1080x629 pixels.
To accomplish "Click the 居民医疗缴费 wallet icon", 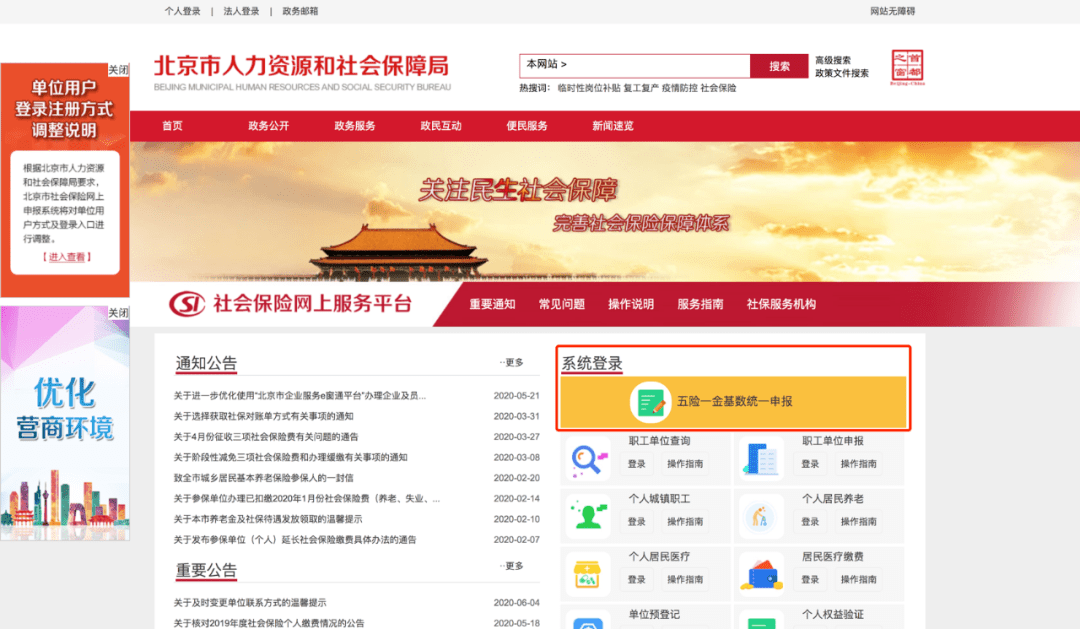I will [x=761, y=572].
